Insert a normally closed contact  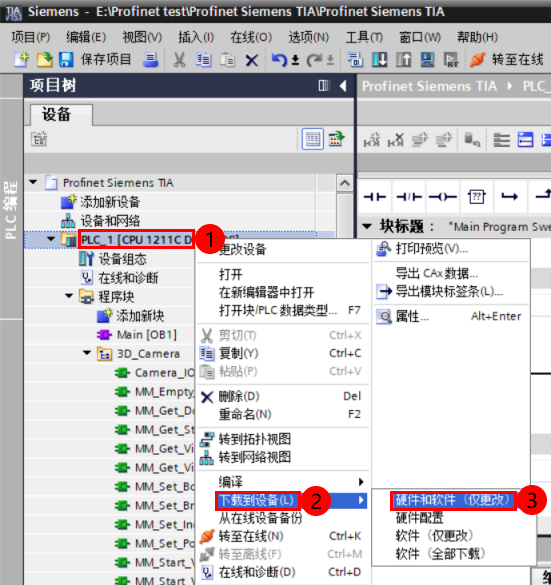pos(409,196)
